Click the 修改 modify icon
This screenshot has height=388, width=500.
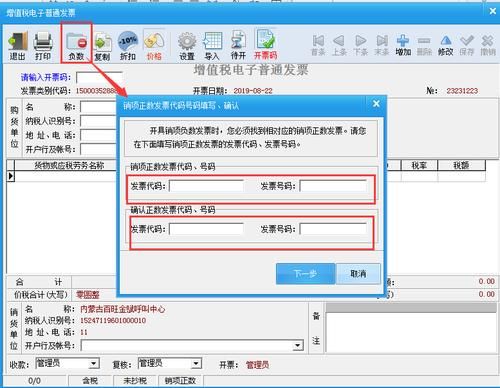(x=446, y=45)
